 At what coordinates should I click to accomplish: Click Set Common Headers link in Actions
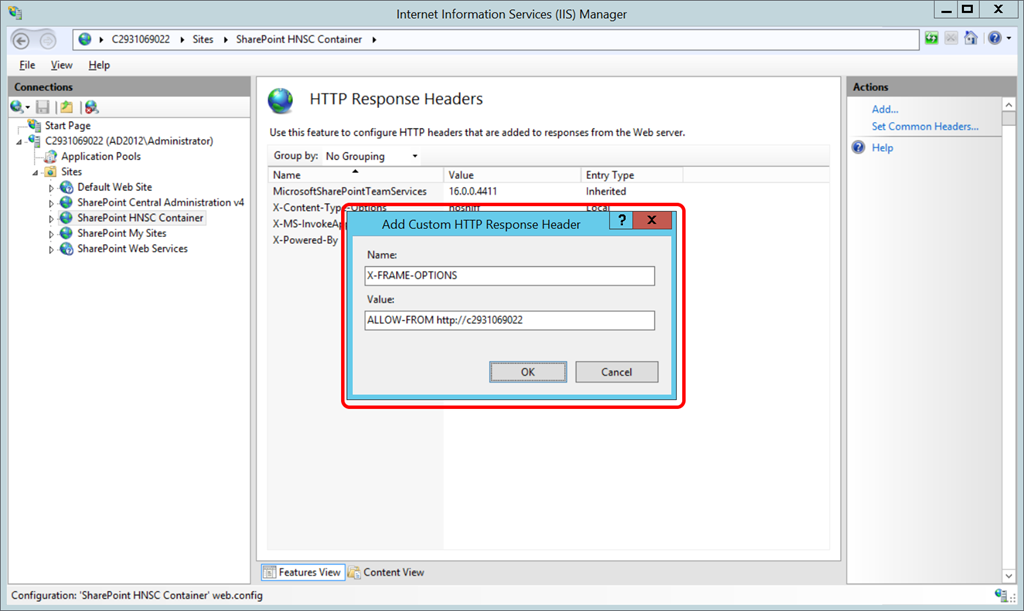(x=924, y=127)
